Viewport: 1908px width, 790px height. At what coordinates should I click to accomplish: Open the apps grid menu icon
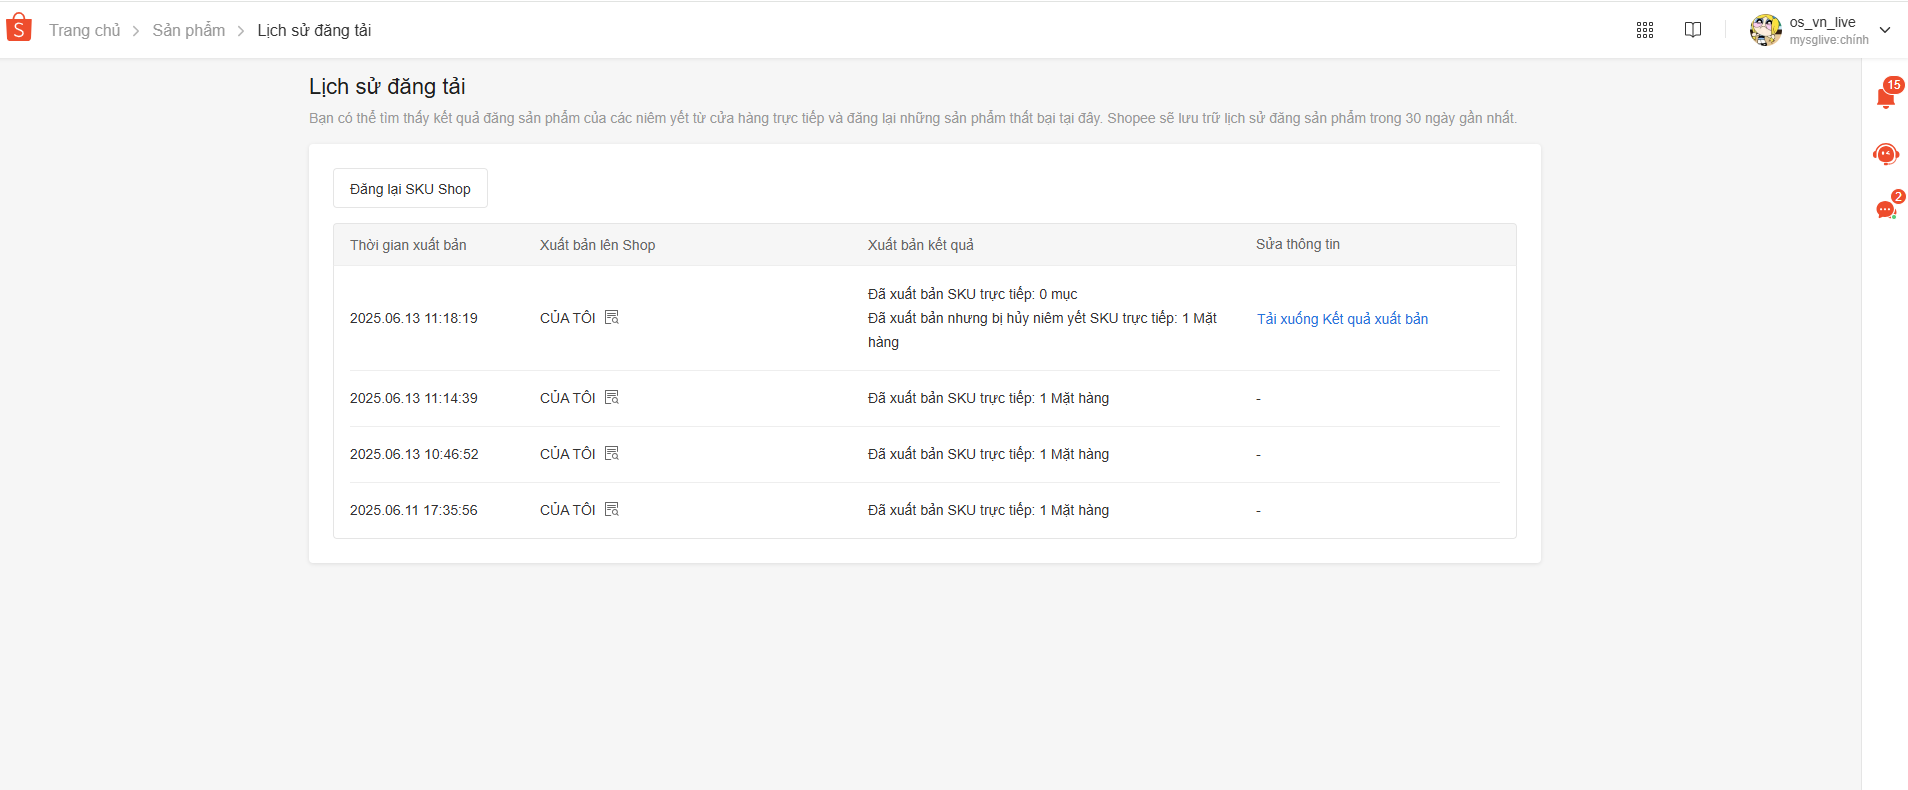pyautogui.click(x=1645, y=30)
